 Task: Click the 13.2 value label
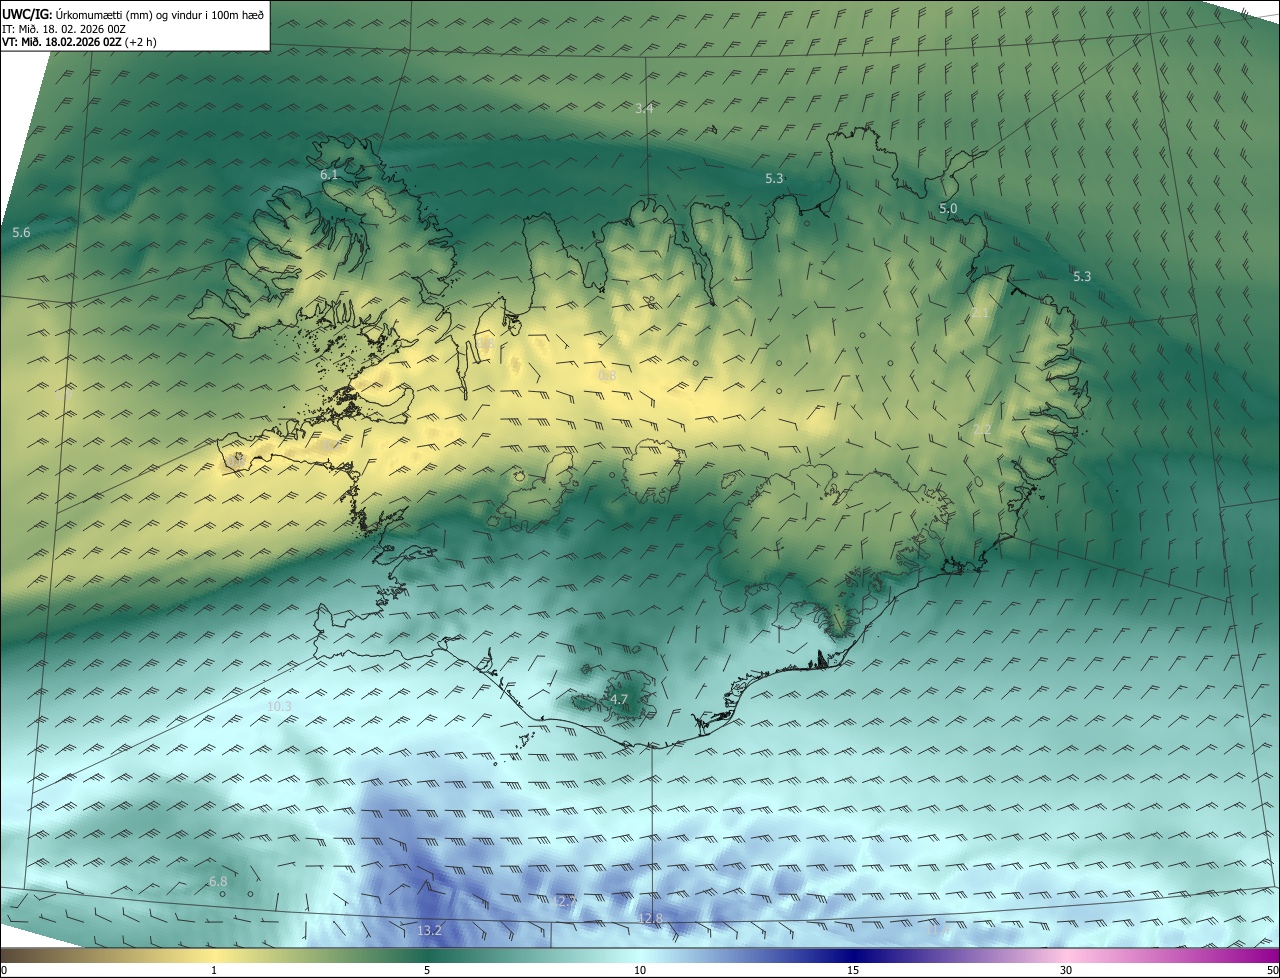429,931
